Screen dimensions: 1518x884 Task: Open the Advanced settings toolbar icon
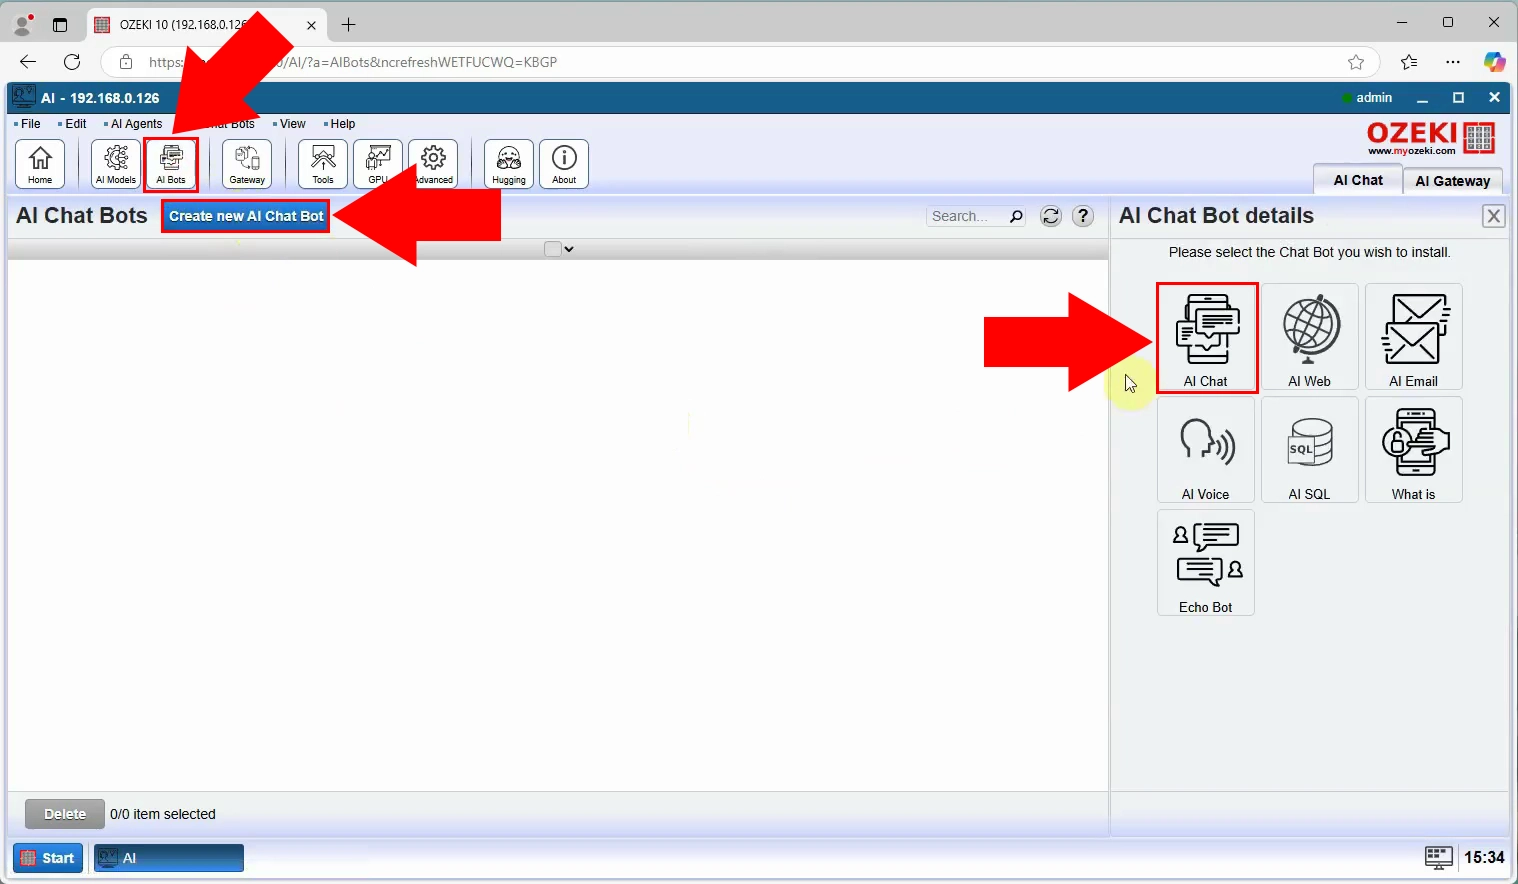(433, 164)
